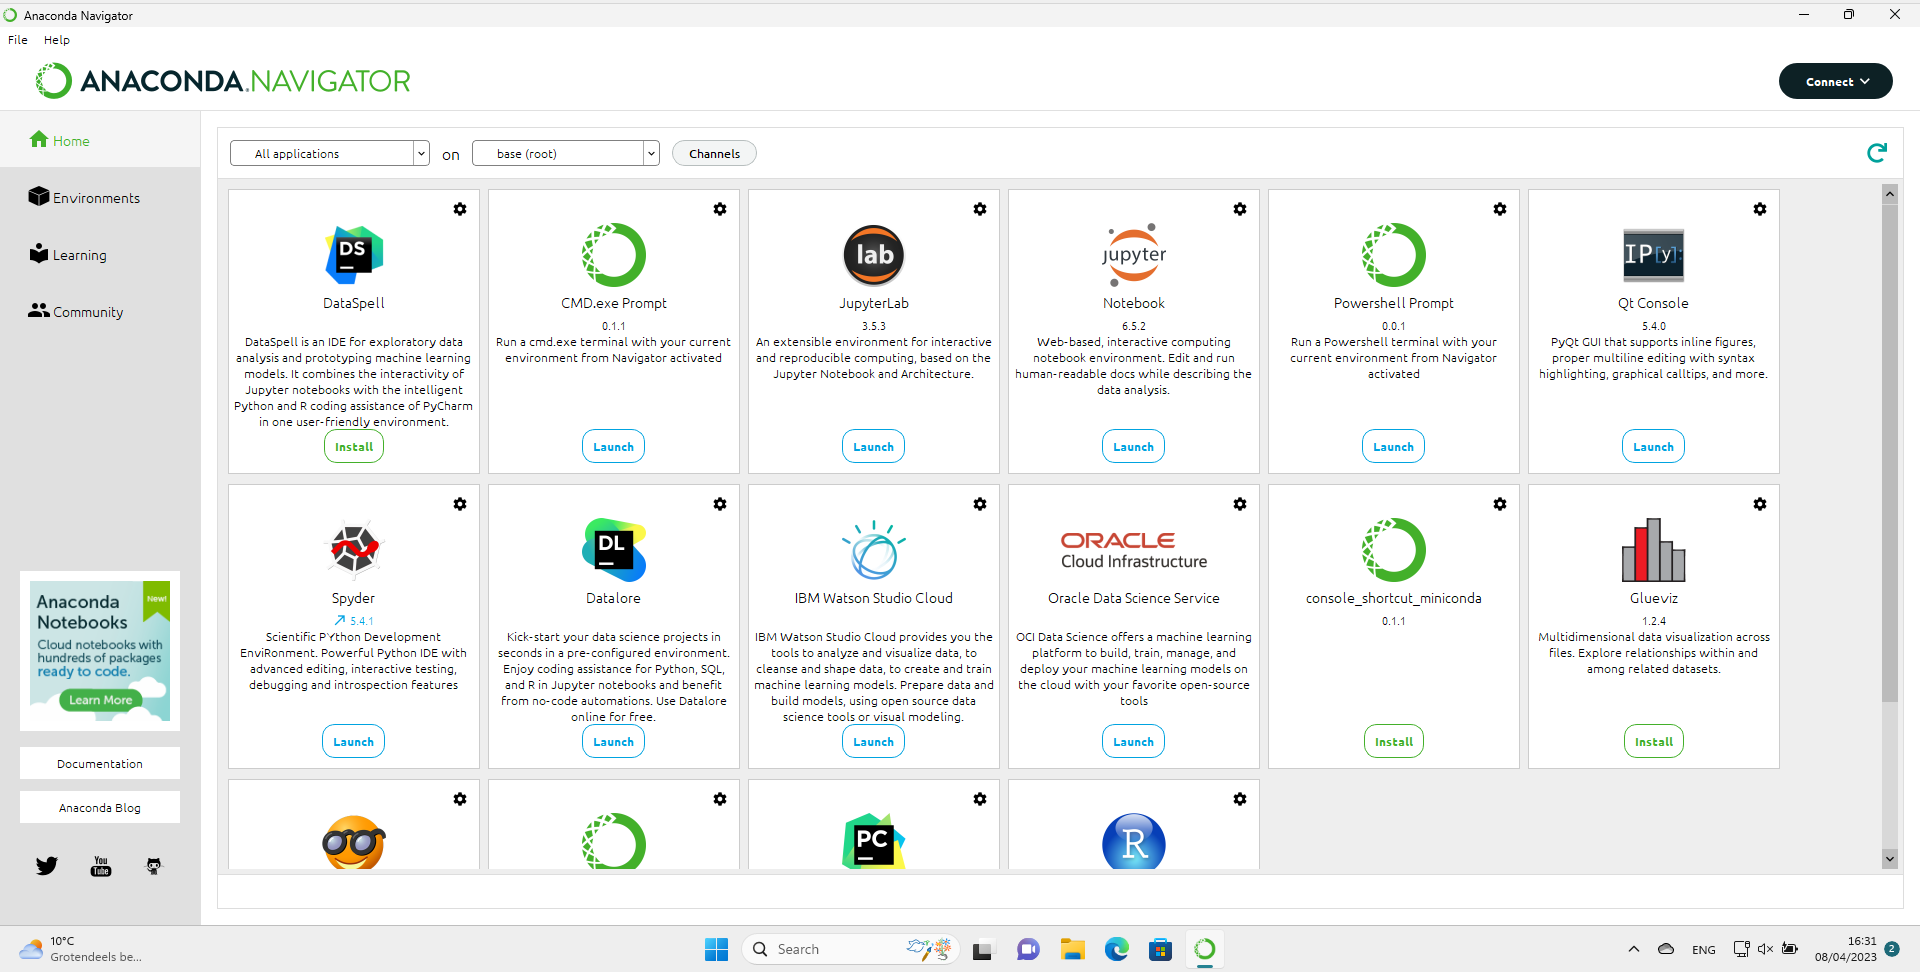
Task: Refresh the applications list
Action: click(1877, 152)
